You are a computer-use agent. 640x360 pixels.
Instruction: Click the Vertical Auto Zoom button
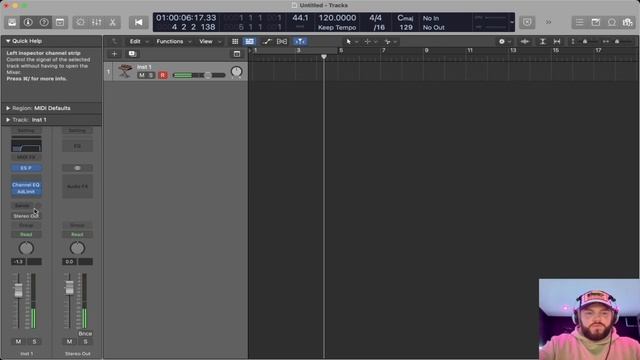[x=542, y=41]
